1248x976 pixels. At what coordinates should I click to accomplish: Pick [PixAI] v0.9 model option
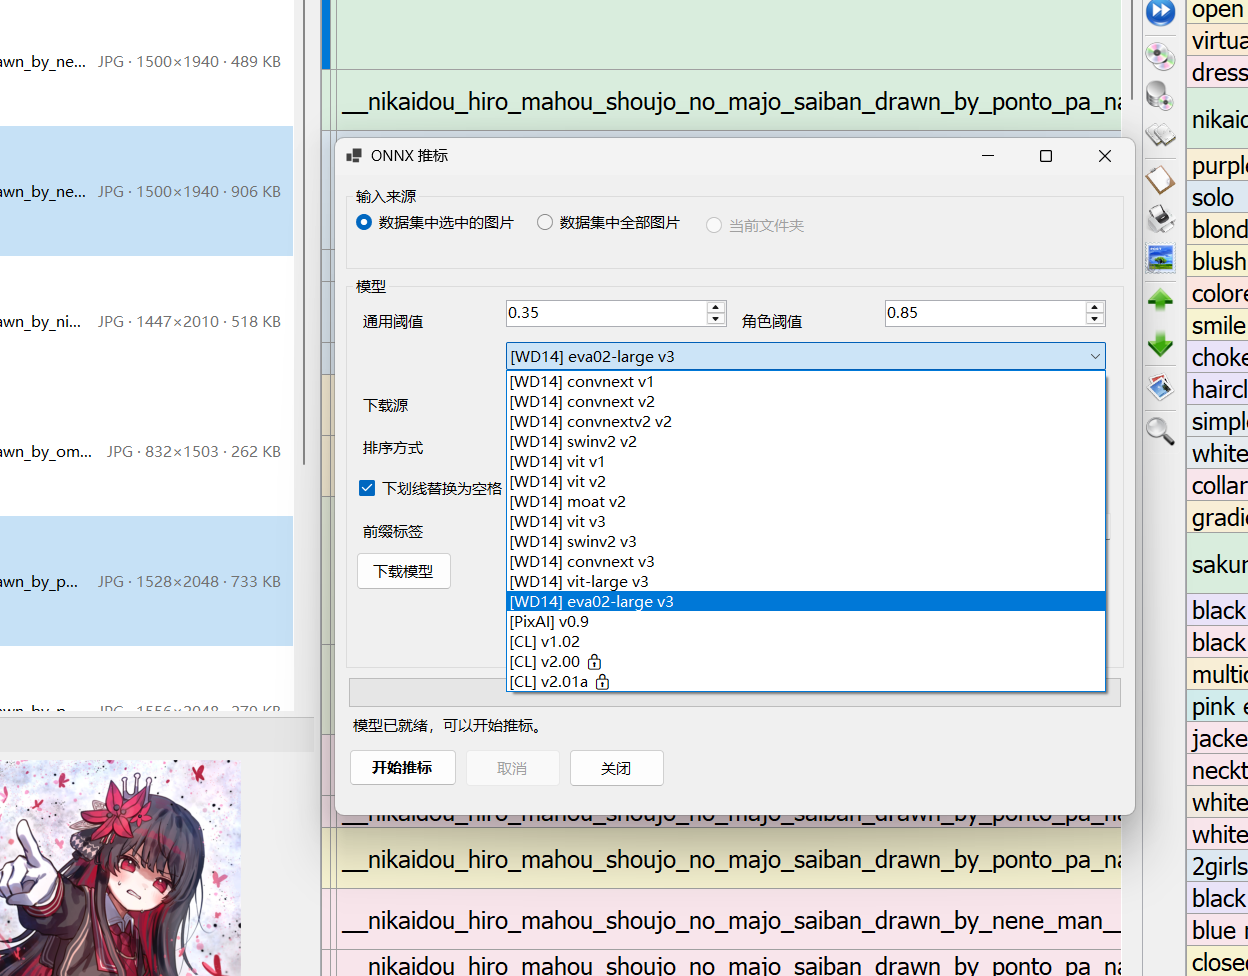pyautogui.click(x=806, y=622)
